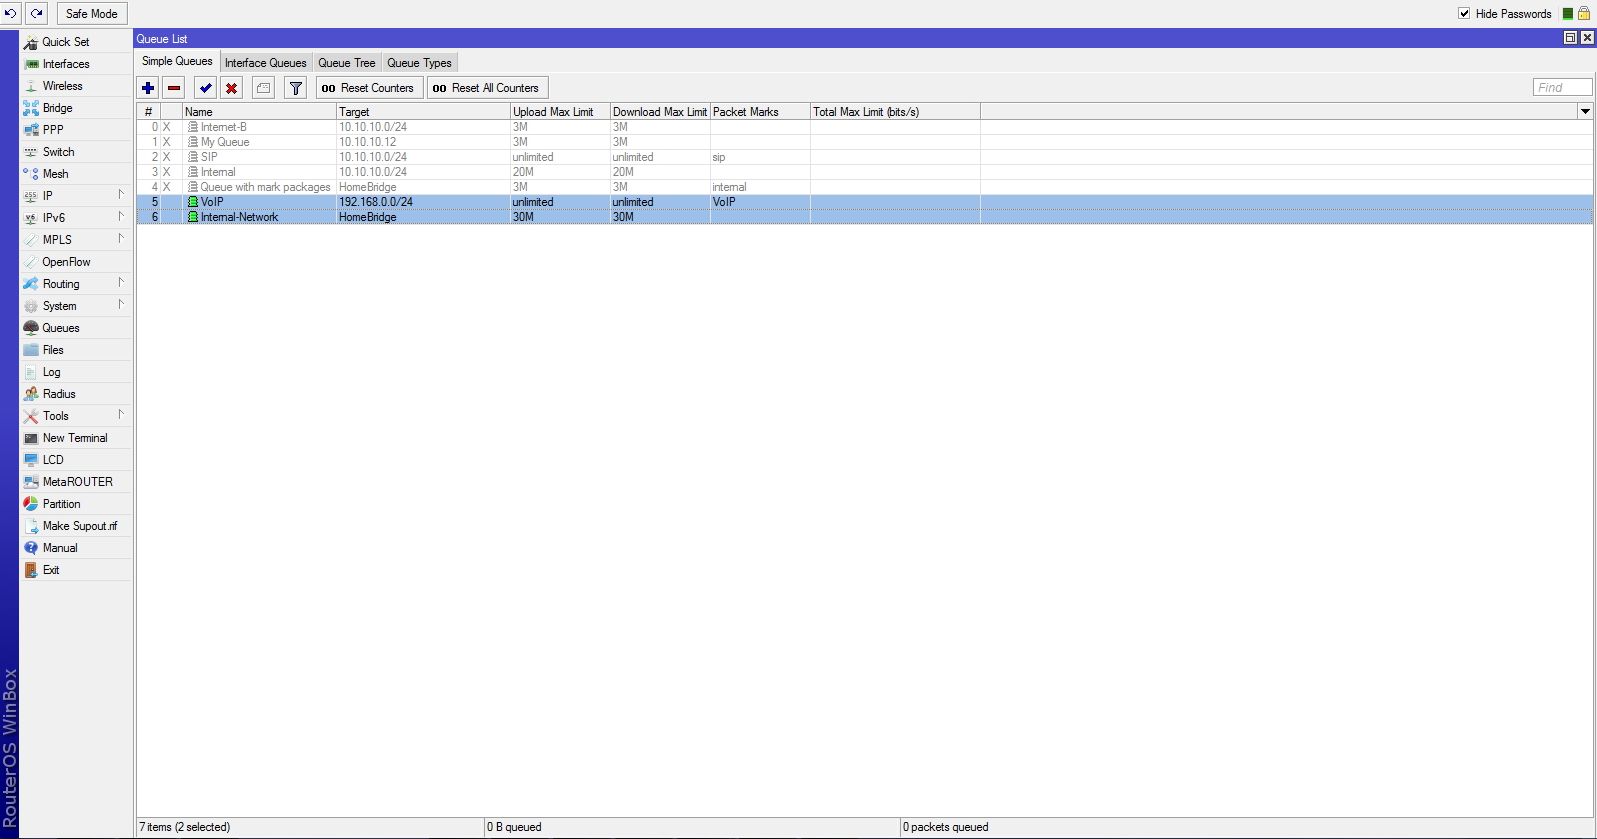Click the Undo arrow icon

tap(11, 13)
